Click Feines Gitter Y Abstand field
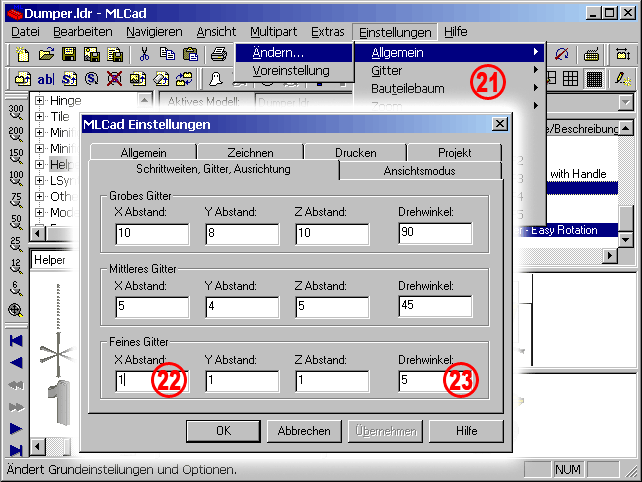Viewport: 642px width, 482px height. click(x=242, y=381)
